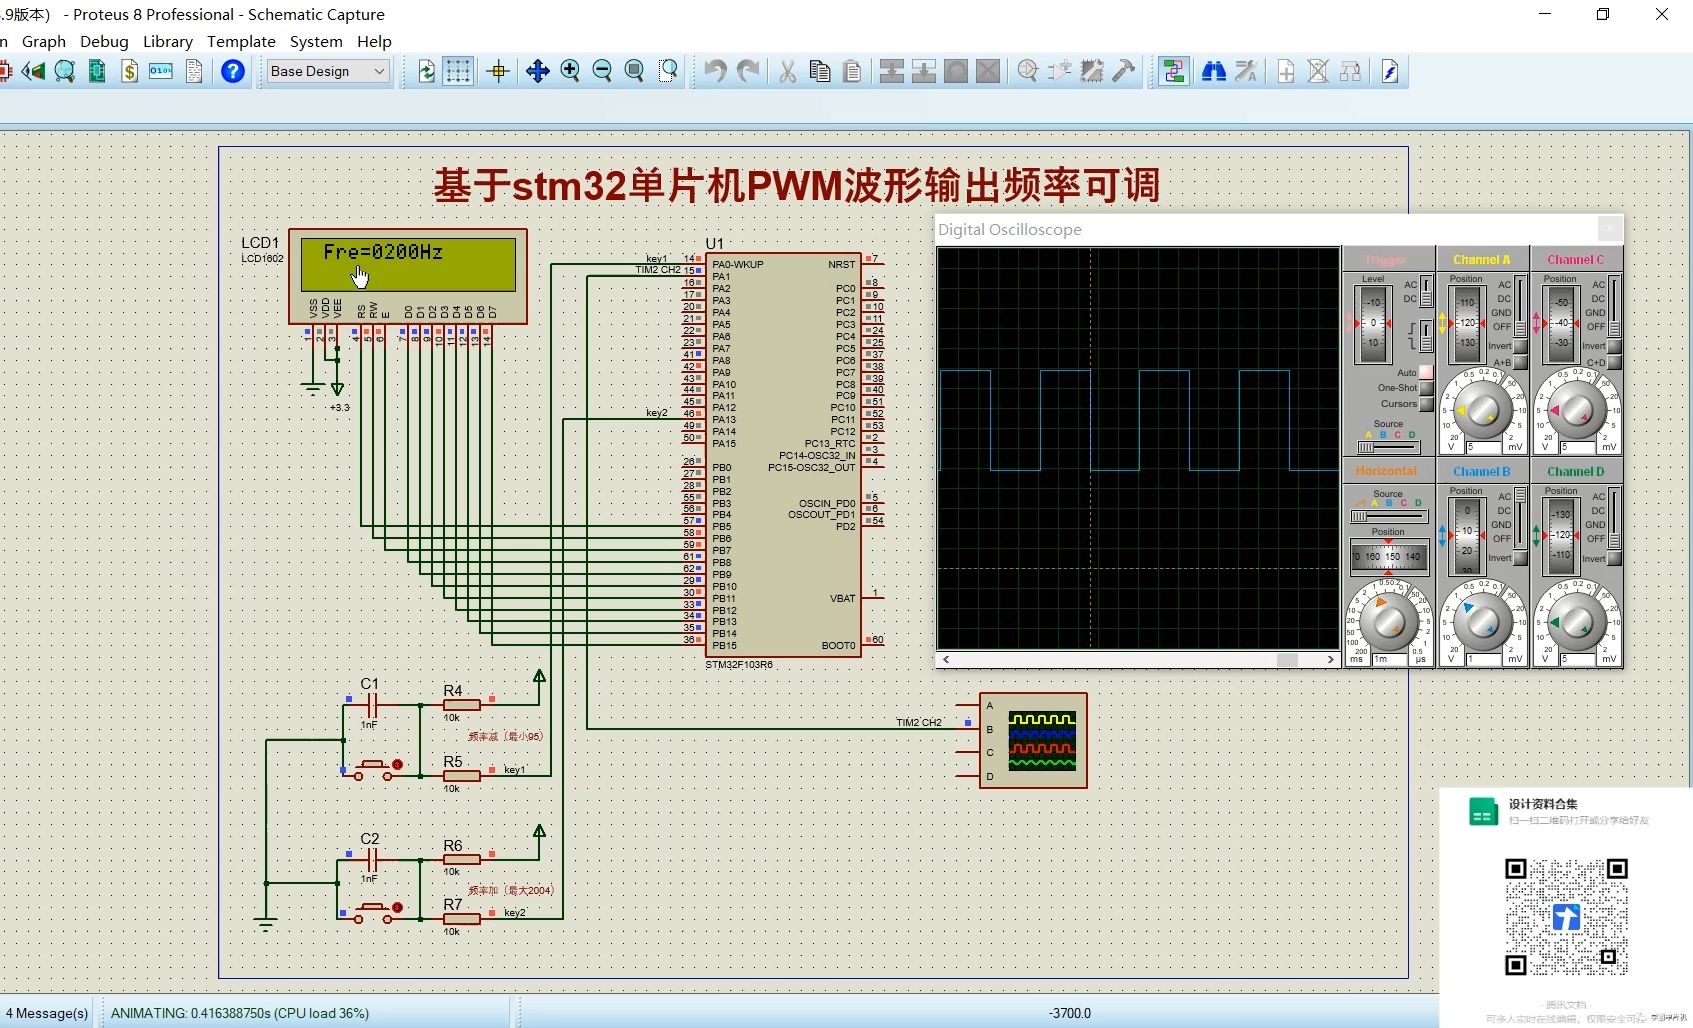Image resolution: width=1693 pixels, height=1028 pixels.
Task: Enable the trigger Auto button
Action: (1426, 372)
